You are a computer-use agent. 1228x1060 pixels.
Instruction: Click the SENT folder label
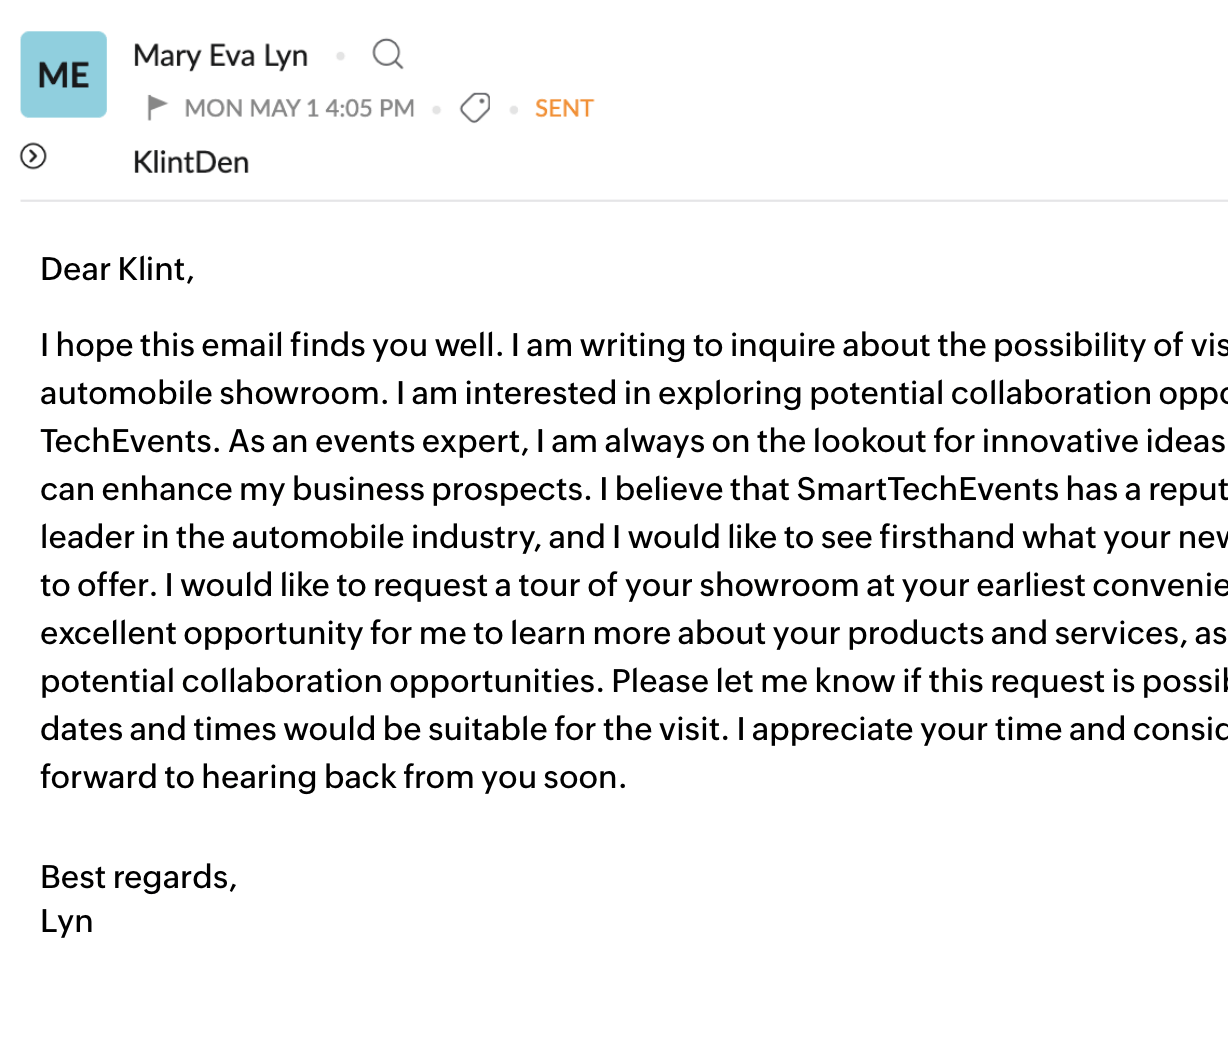tap(564, 108)
